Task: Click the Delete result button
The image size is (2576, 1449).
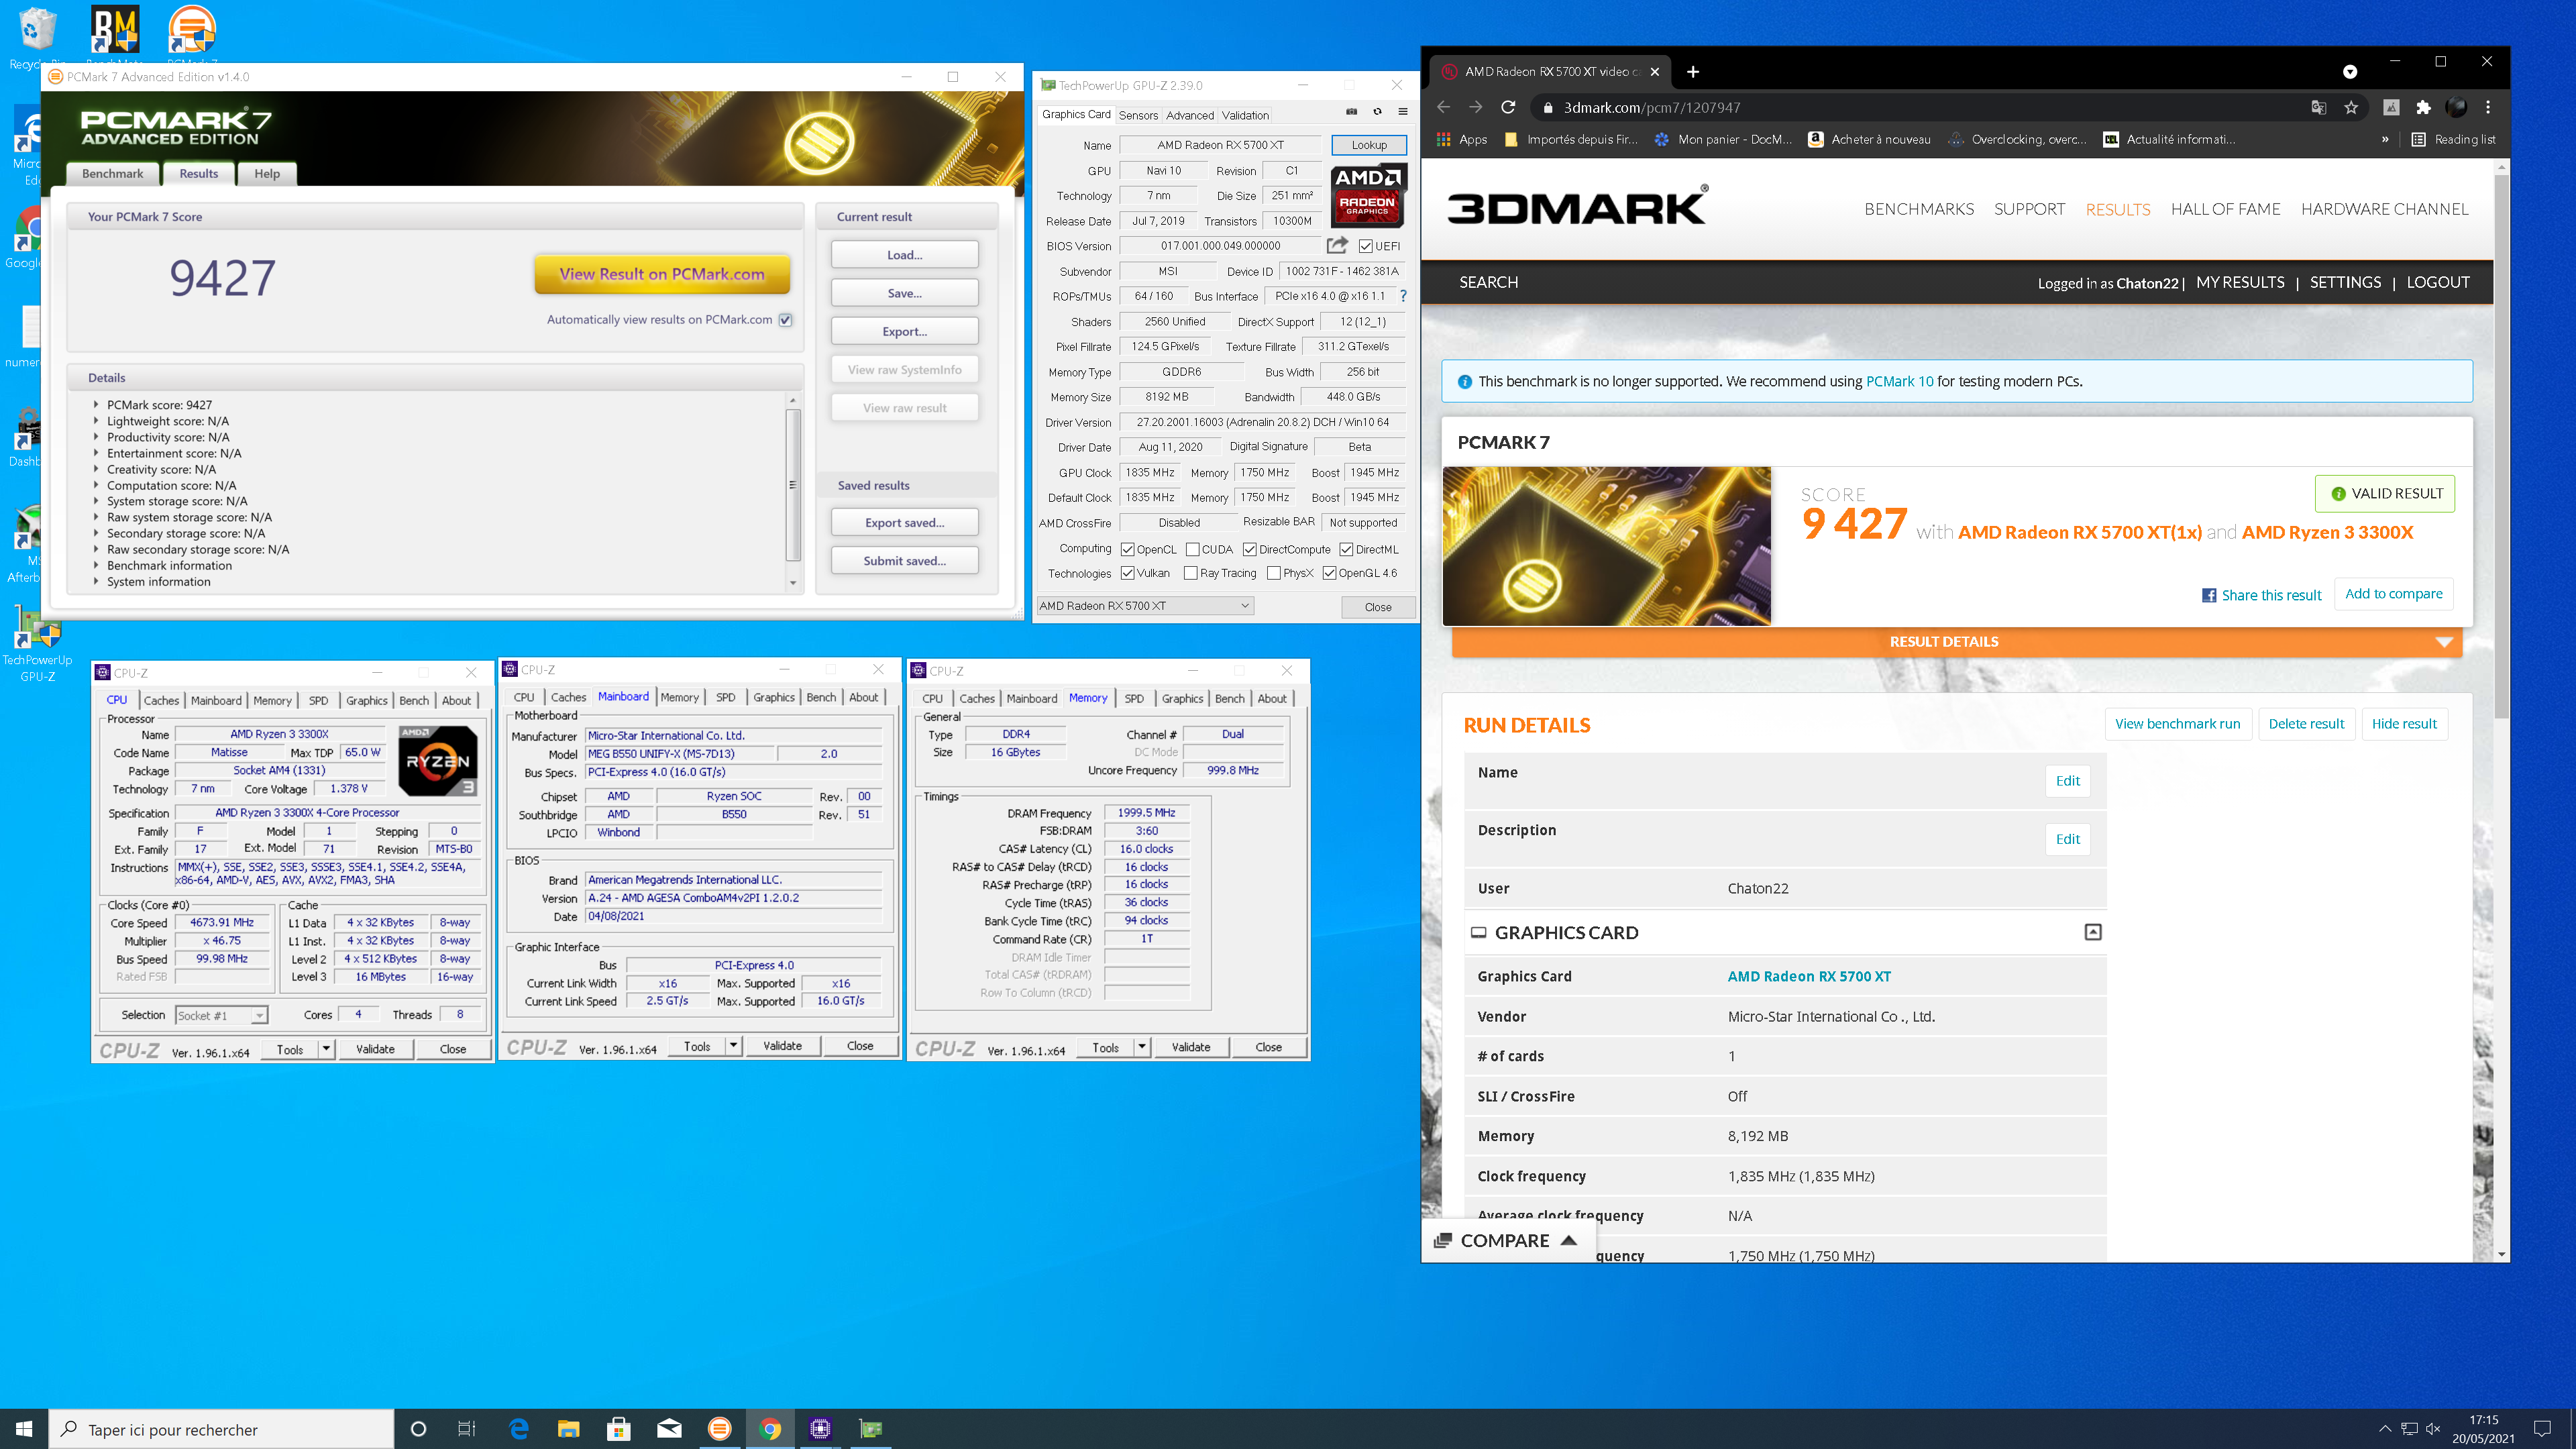Action: pyautogui.click(x=2306, y=724)
